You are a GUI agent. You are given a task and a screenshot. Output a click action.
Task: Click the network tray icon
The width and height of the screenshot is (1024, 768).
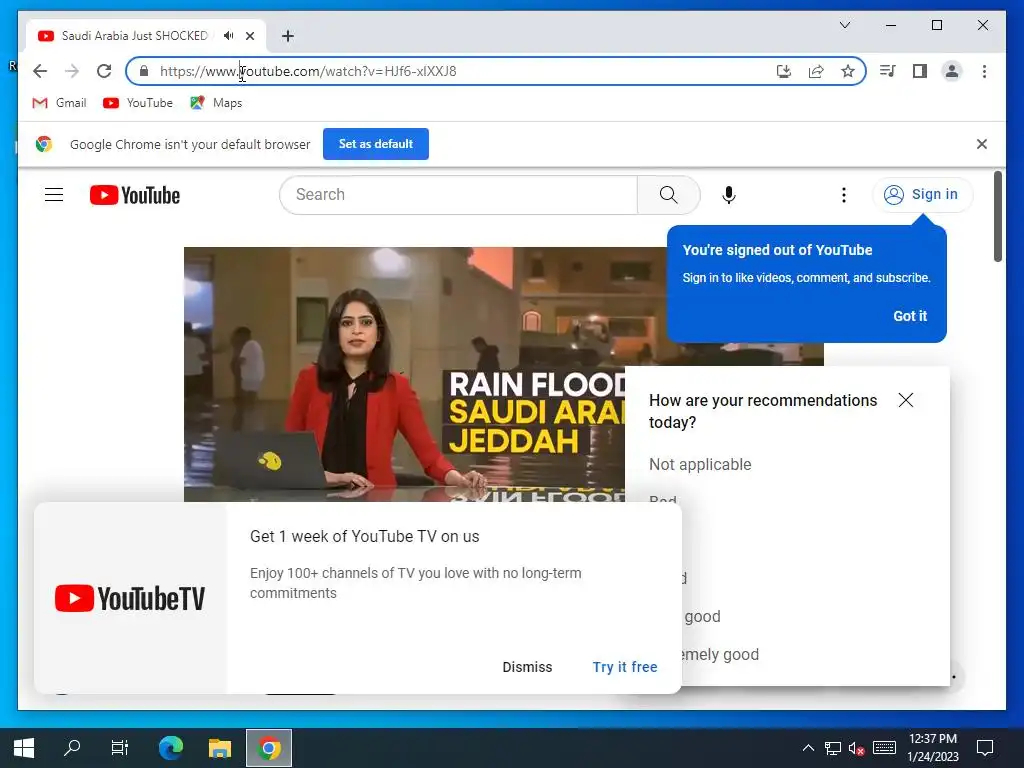pos(833,748)
